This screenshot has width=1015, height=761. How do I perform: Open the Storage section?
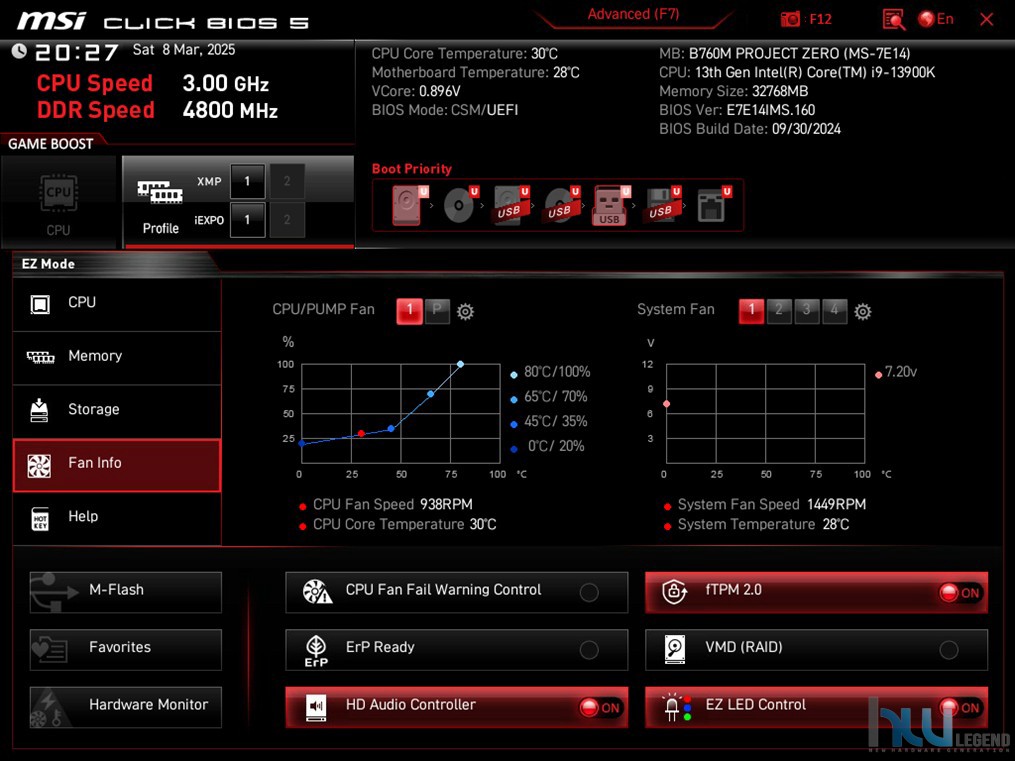click(x=117, y=410)
